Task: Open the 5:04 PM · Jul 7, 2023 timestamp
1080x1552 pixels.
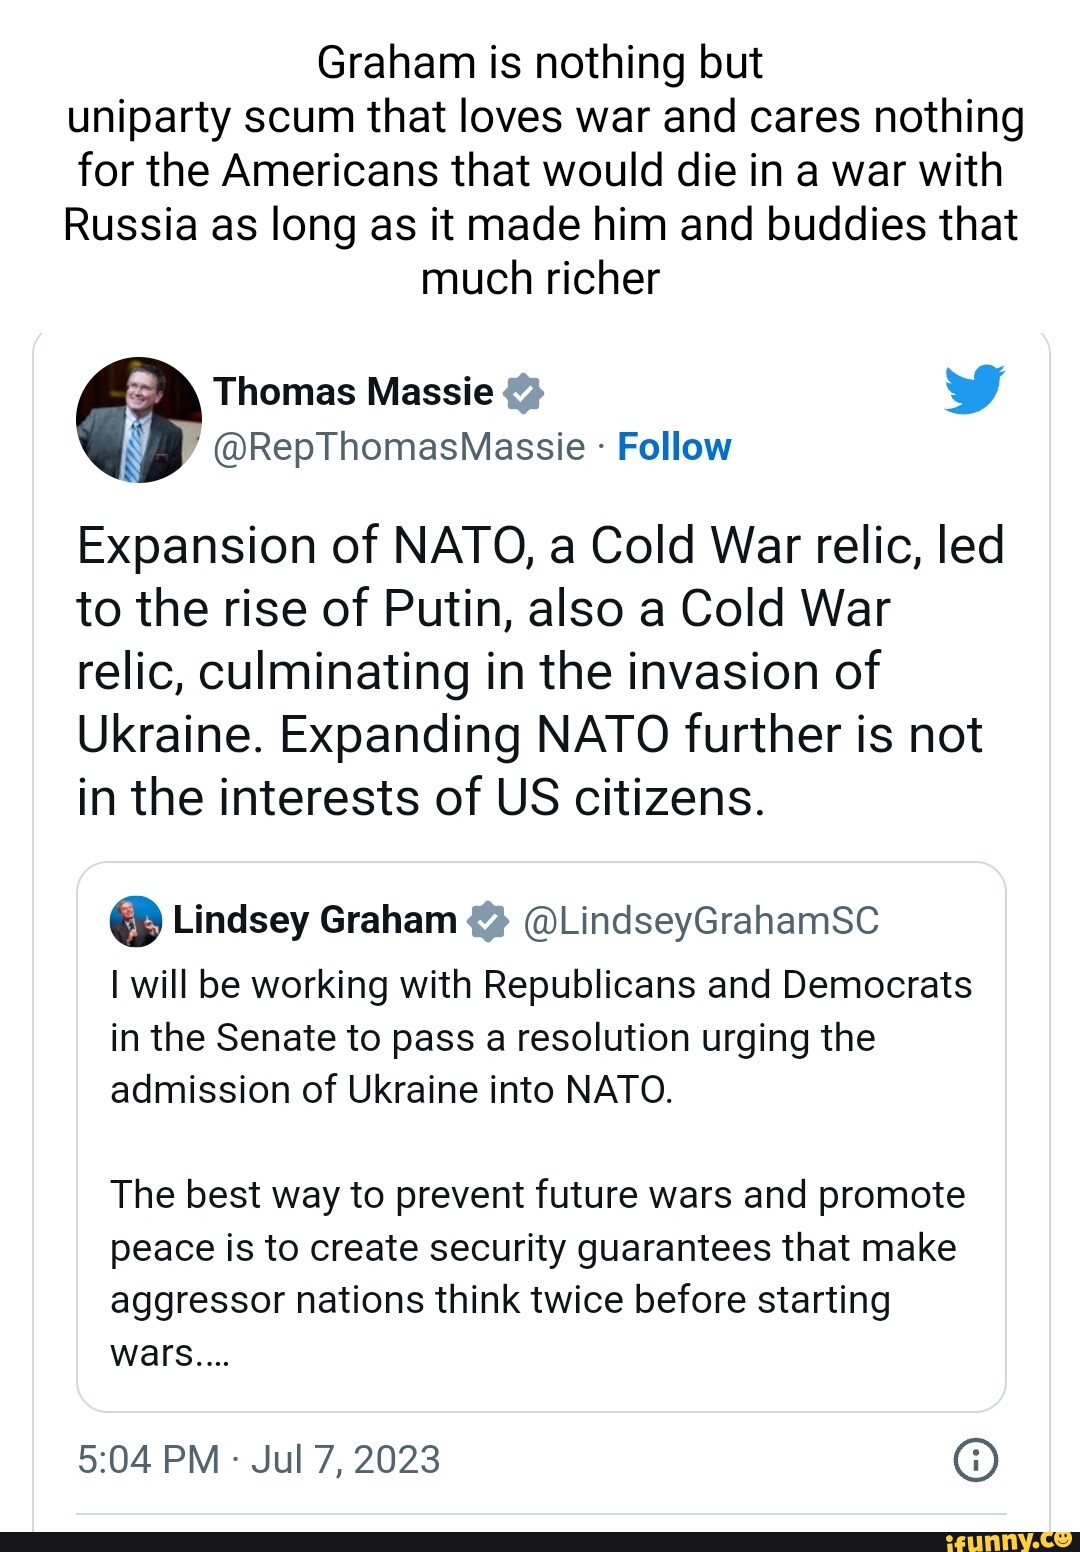Action: pos(258,1460)
